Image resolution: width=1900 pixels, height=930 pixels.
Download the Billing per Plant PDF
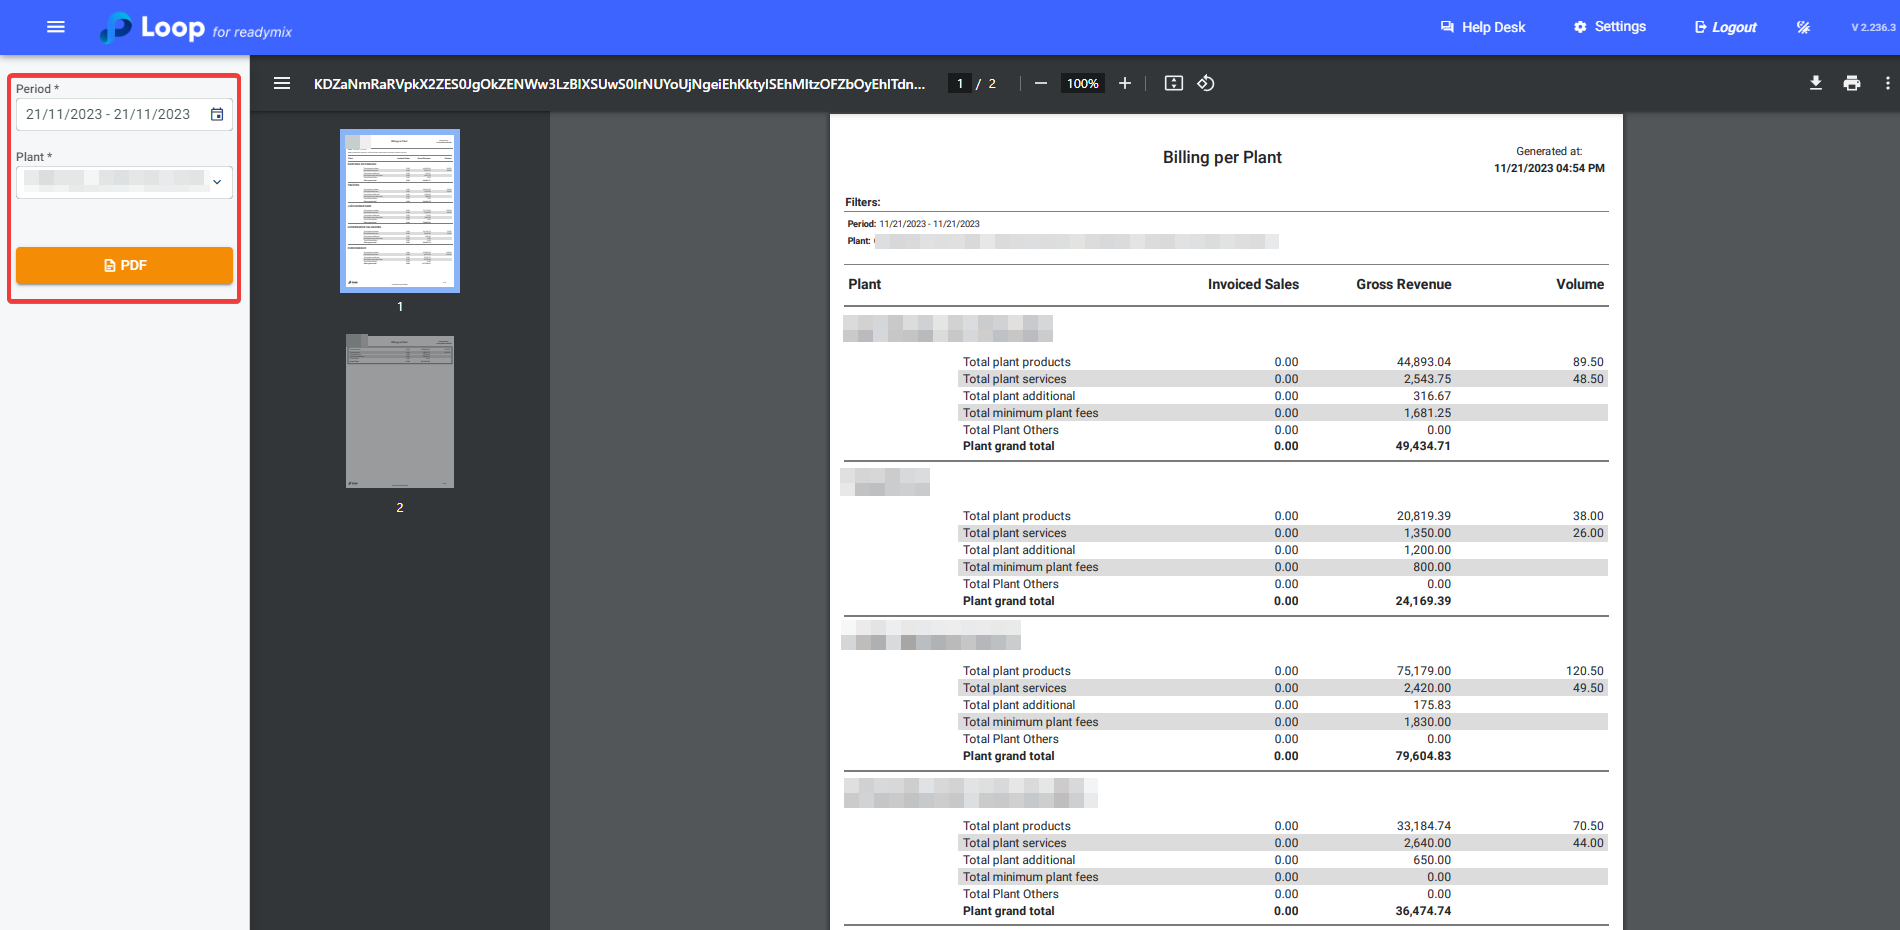click(x=1815, y=83)
